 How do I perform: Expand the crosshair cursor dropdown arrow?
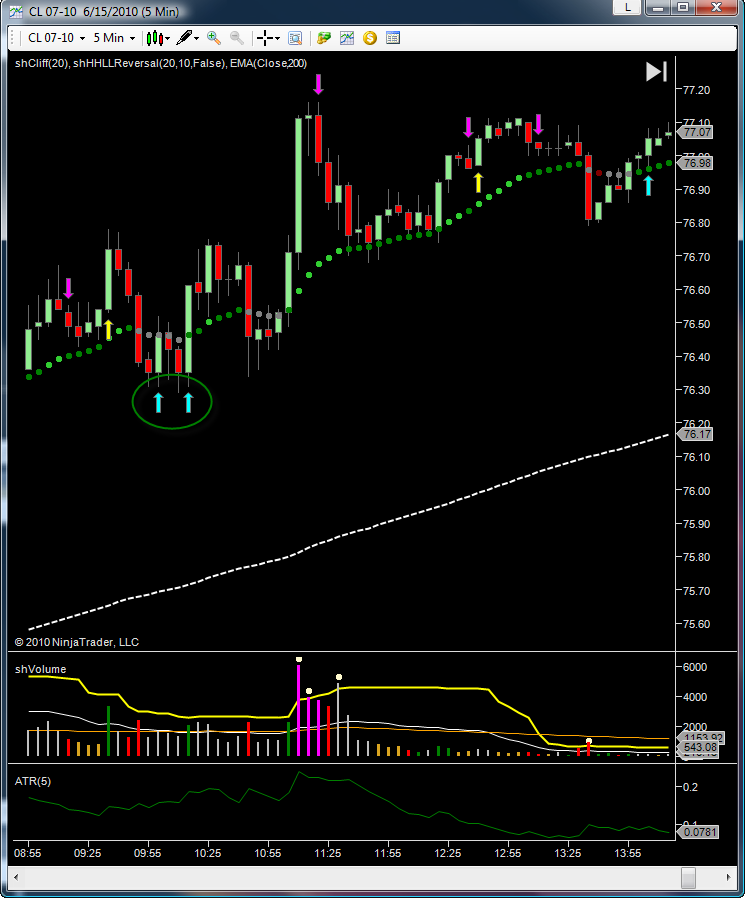[x=277, y=38]
